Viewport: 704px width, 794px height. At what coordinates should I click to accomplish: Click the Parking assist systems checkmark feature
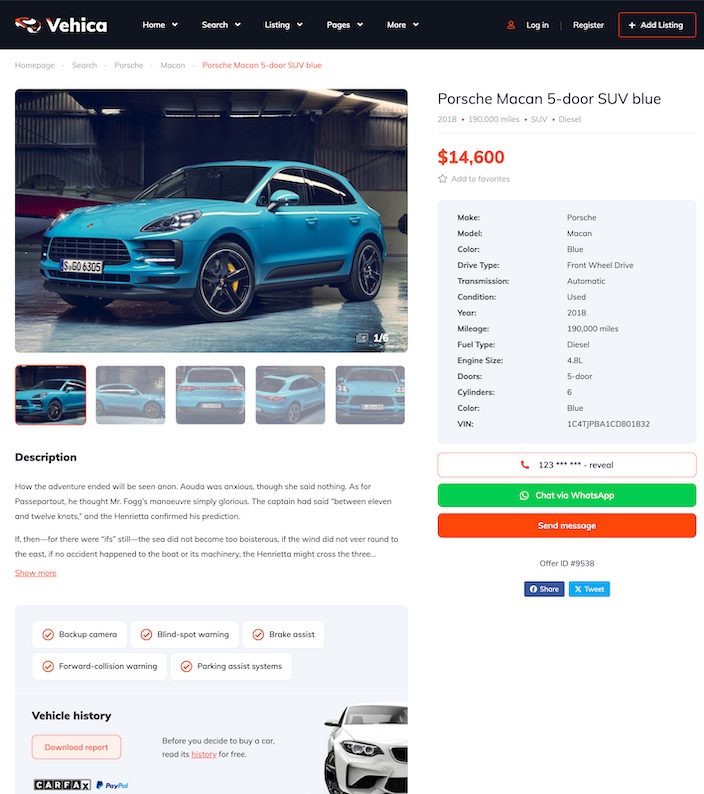(x=231, y=666)
